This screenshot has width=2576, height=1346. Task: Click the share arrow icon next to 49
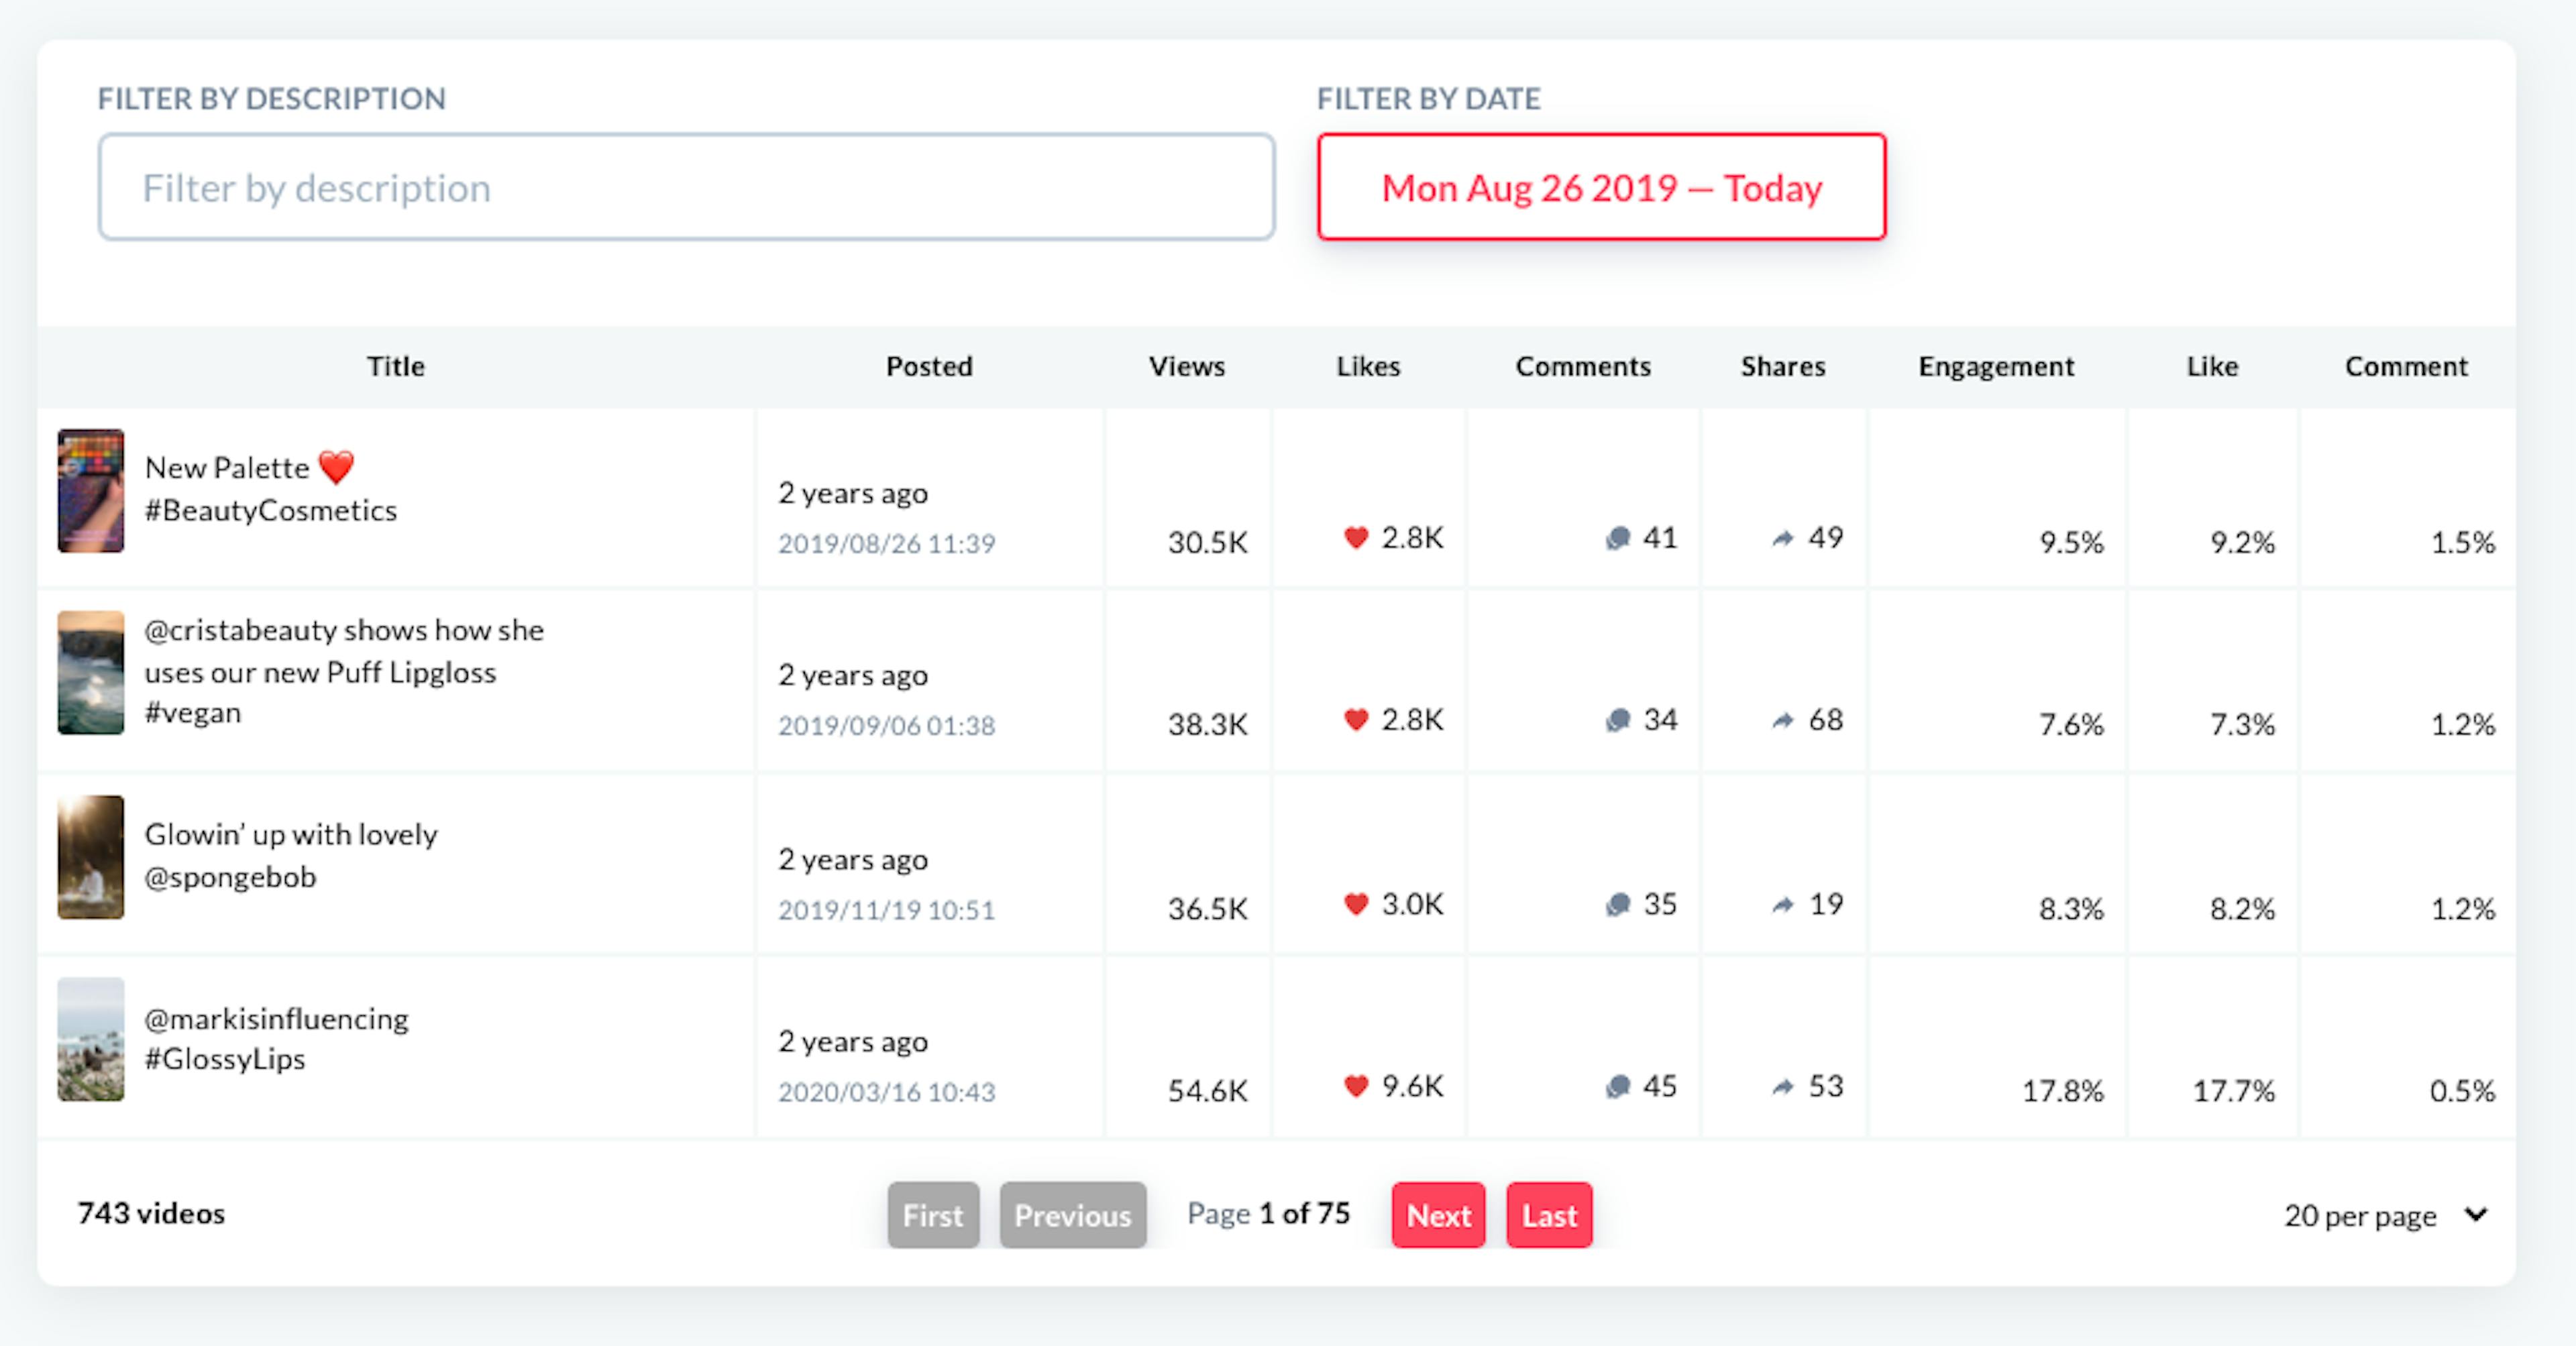1783,539
